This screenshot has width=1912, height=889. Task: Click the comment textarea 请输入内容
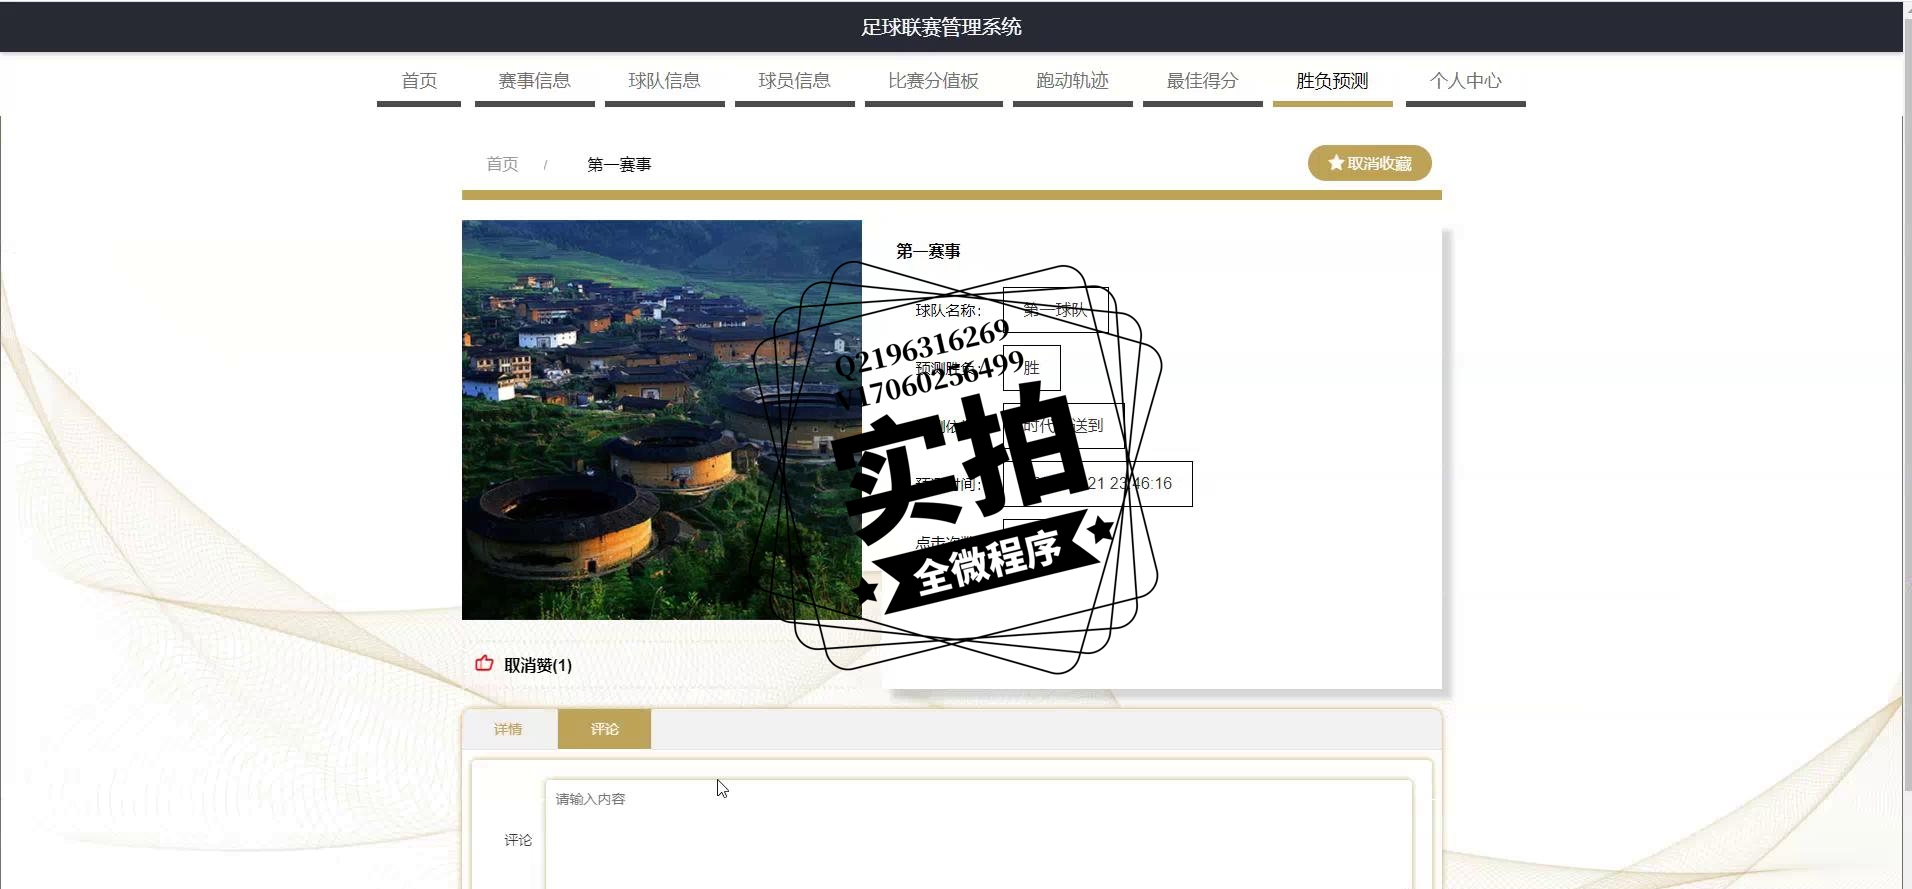click(x=979, y=834)
